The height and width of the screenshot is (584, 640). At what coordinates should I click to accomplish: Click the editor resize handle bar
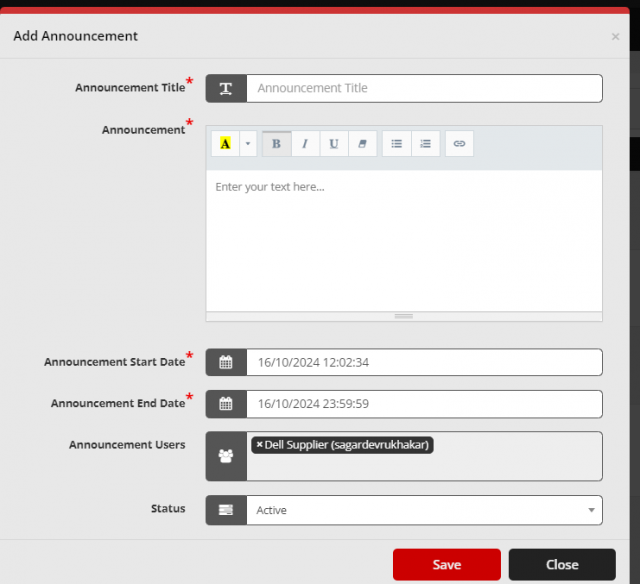pyautogui.click(x=404, y=316)
